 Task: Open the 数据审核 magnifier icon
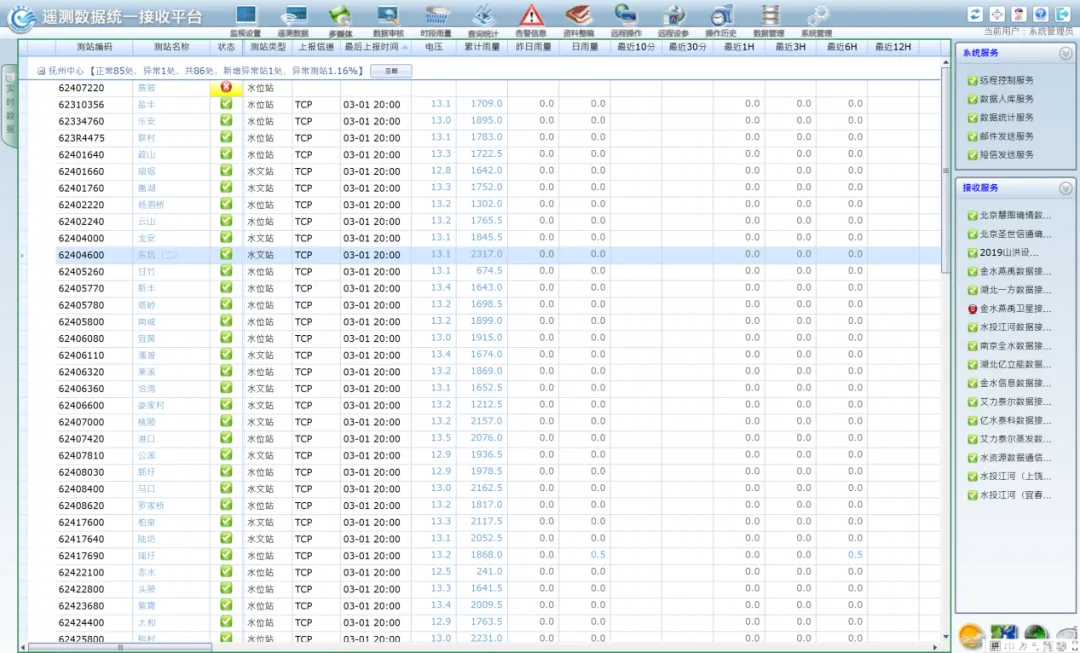pos(388,15)
